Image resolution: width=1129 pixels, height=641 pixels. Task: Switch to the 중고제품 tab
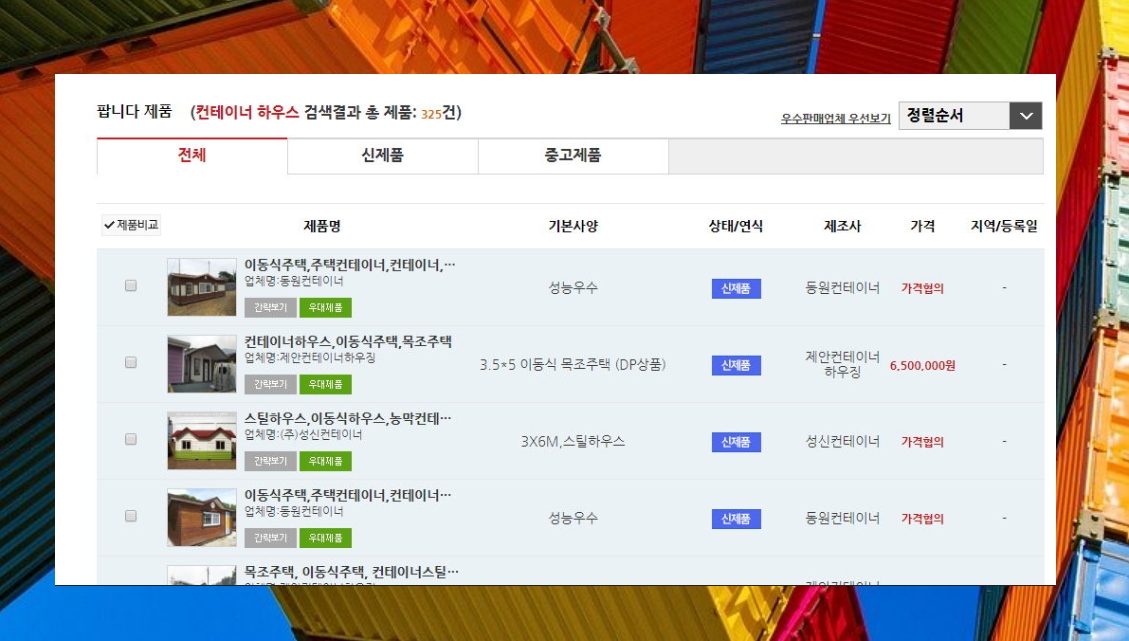(x=573, y=156)
